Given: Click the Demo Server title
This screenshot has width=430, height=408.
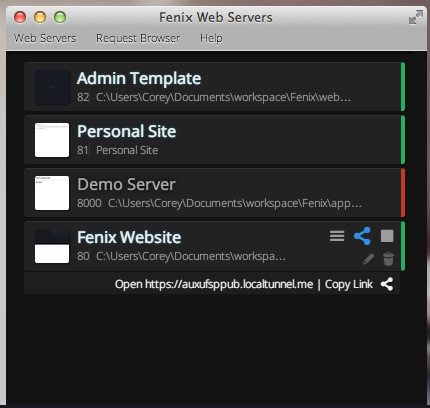Looking at the screenshot, I should tap(126, 184).
